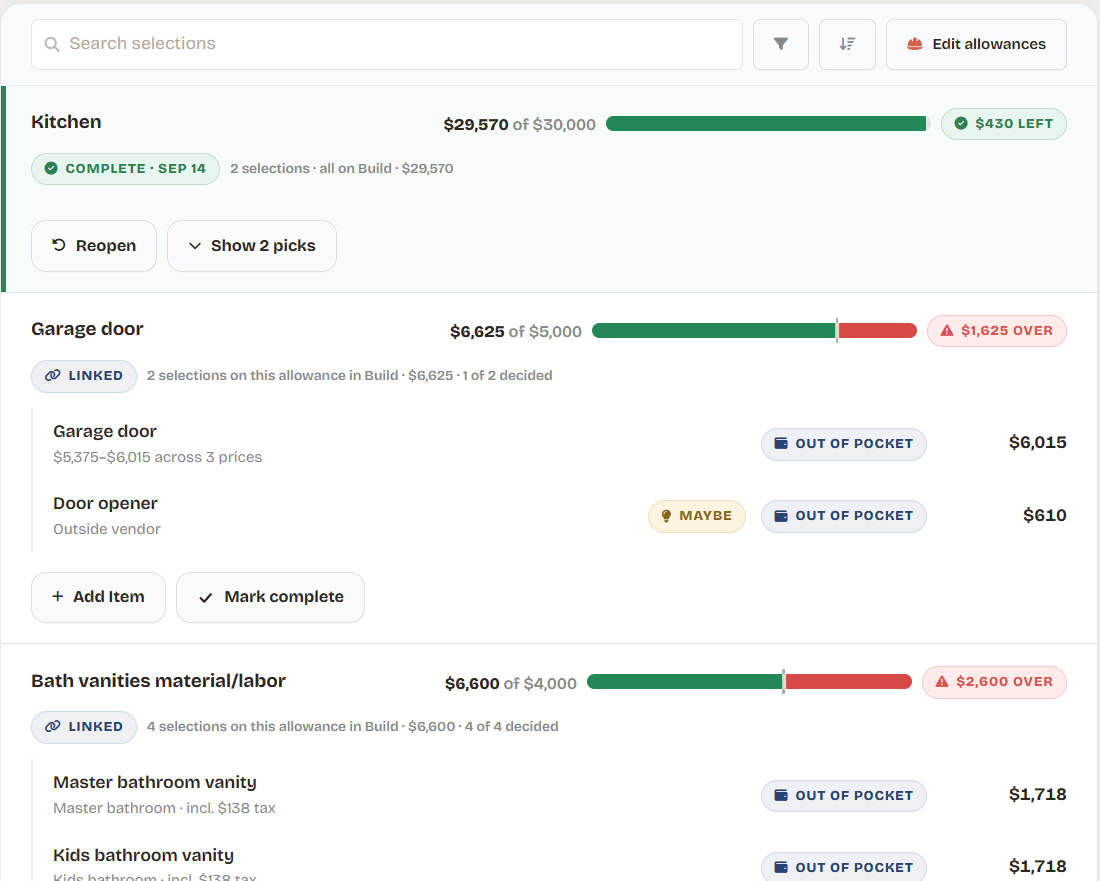Click the $1,625 OVER warning badge

997,331
